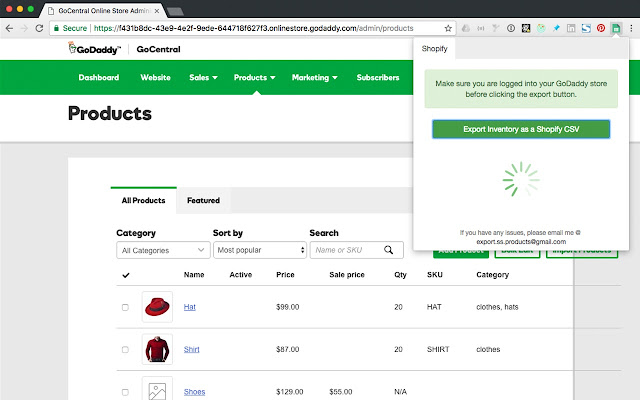Click the Qty column header
This screenshot has width=640, height=400.
point(400,275)
